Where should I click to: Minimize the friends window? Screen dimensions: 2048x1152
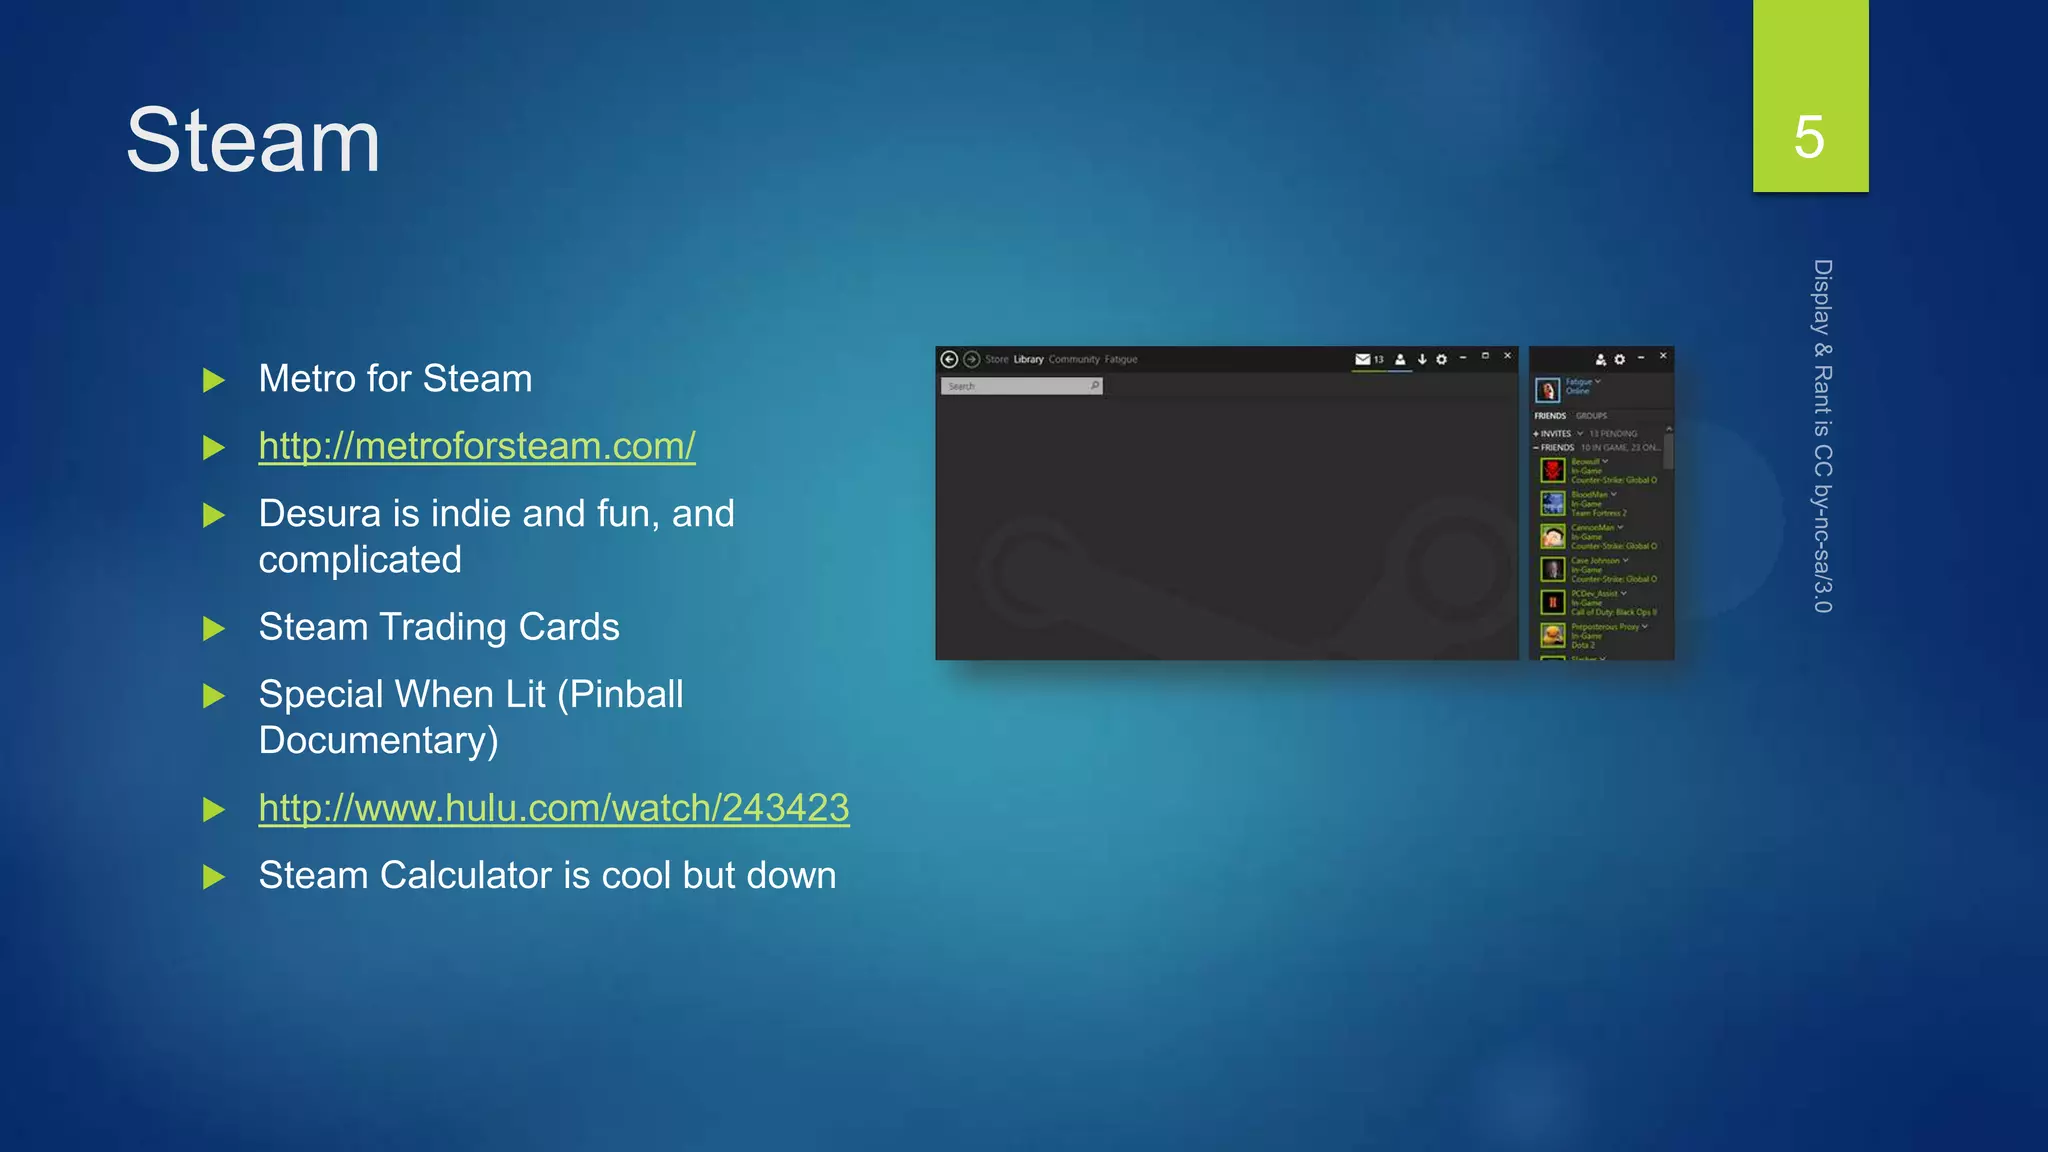click(1641, 358)
